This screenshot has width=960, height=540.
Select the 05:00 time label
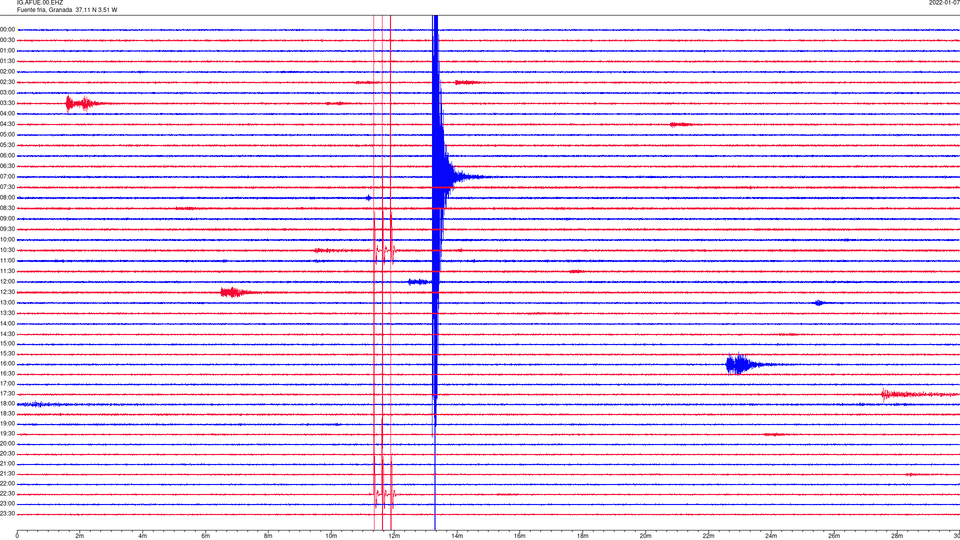tap(7, 135)
